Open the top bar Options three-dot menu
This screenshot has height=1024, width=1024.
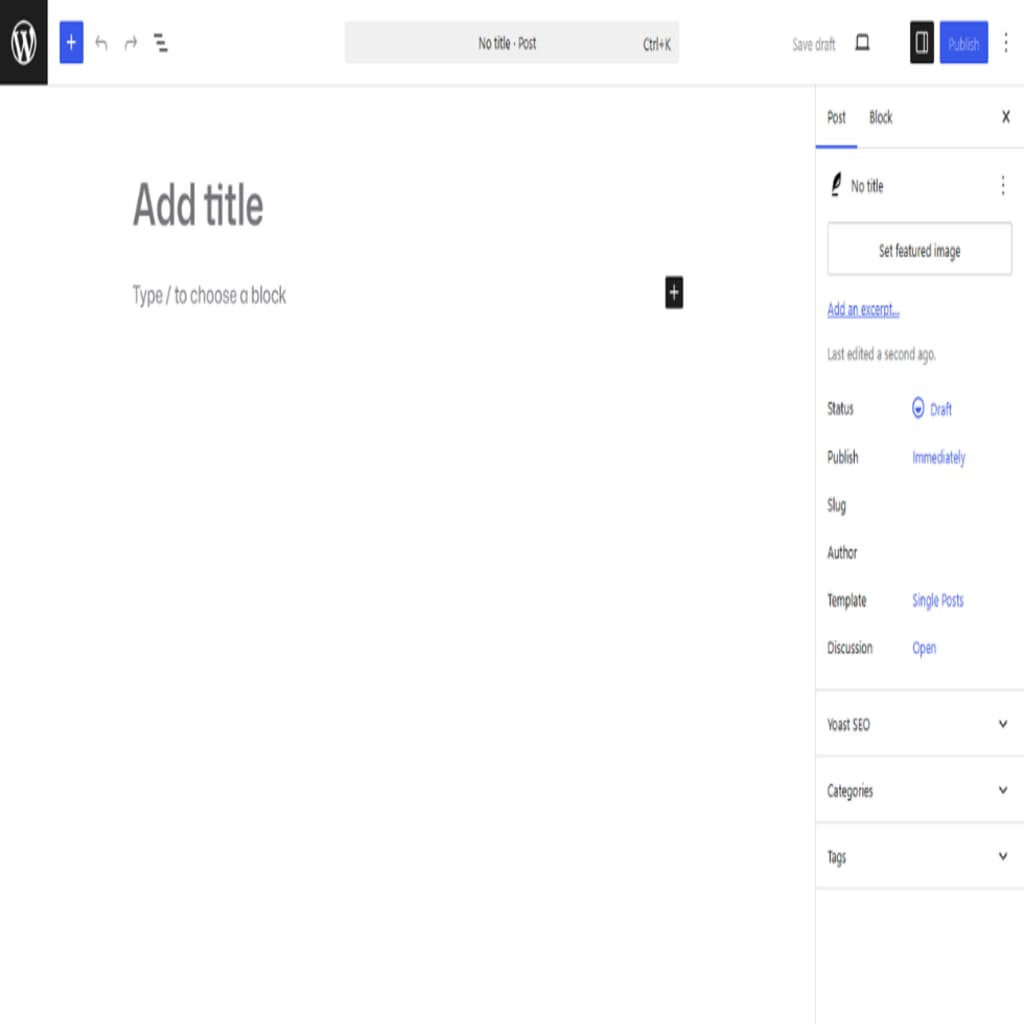pyautogui.click(x=1006, y=43)
